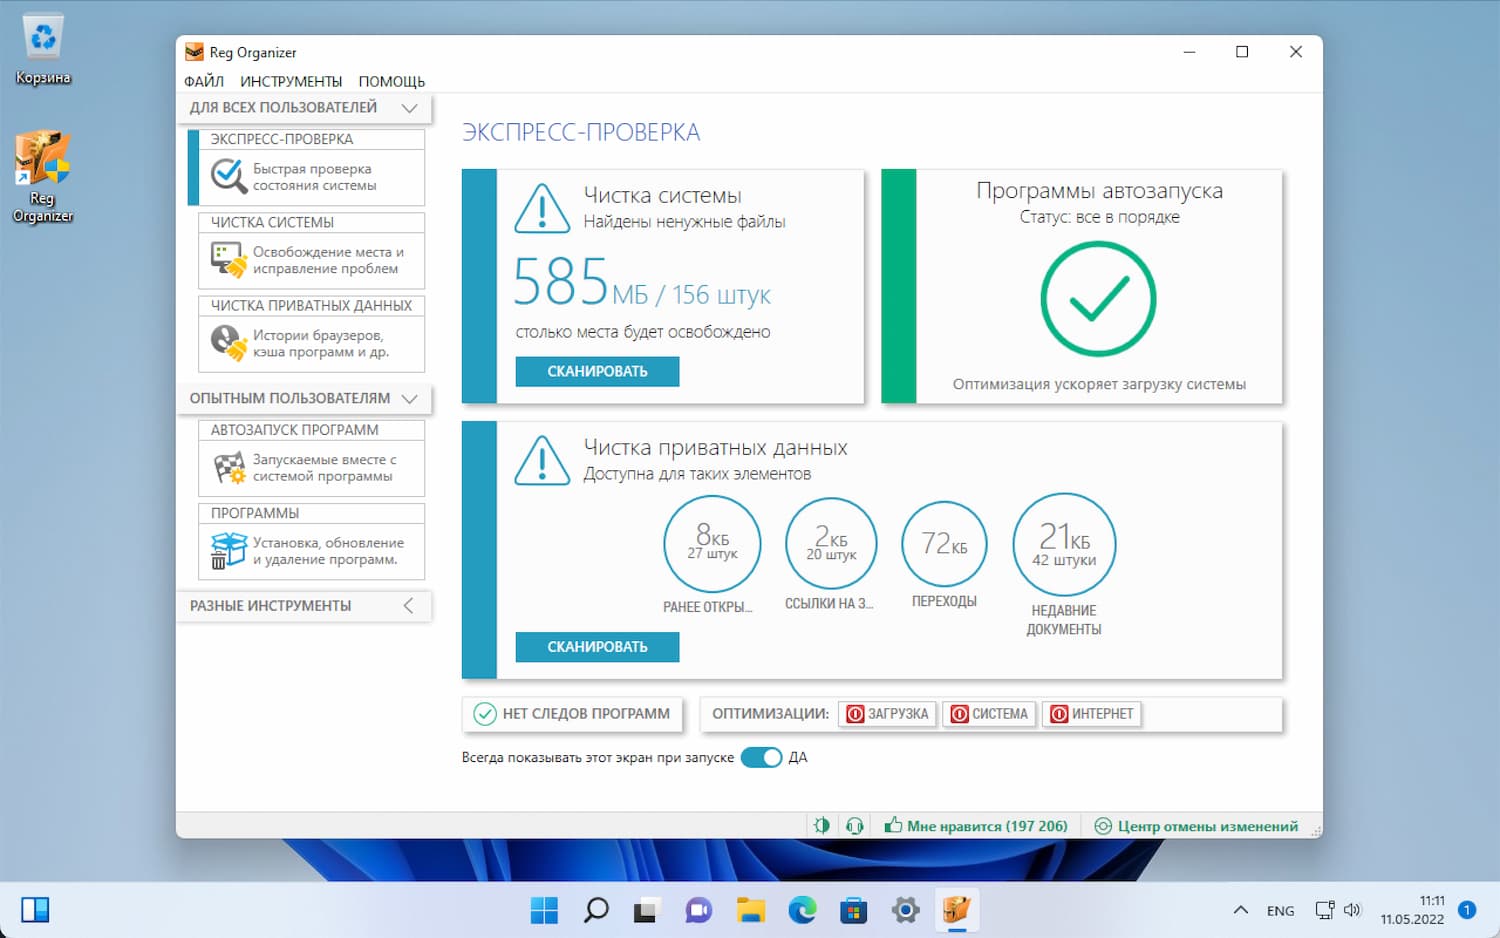Click the СИСТЕМА optimization button

point(989,714)
